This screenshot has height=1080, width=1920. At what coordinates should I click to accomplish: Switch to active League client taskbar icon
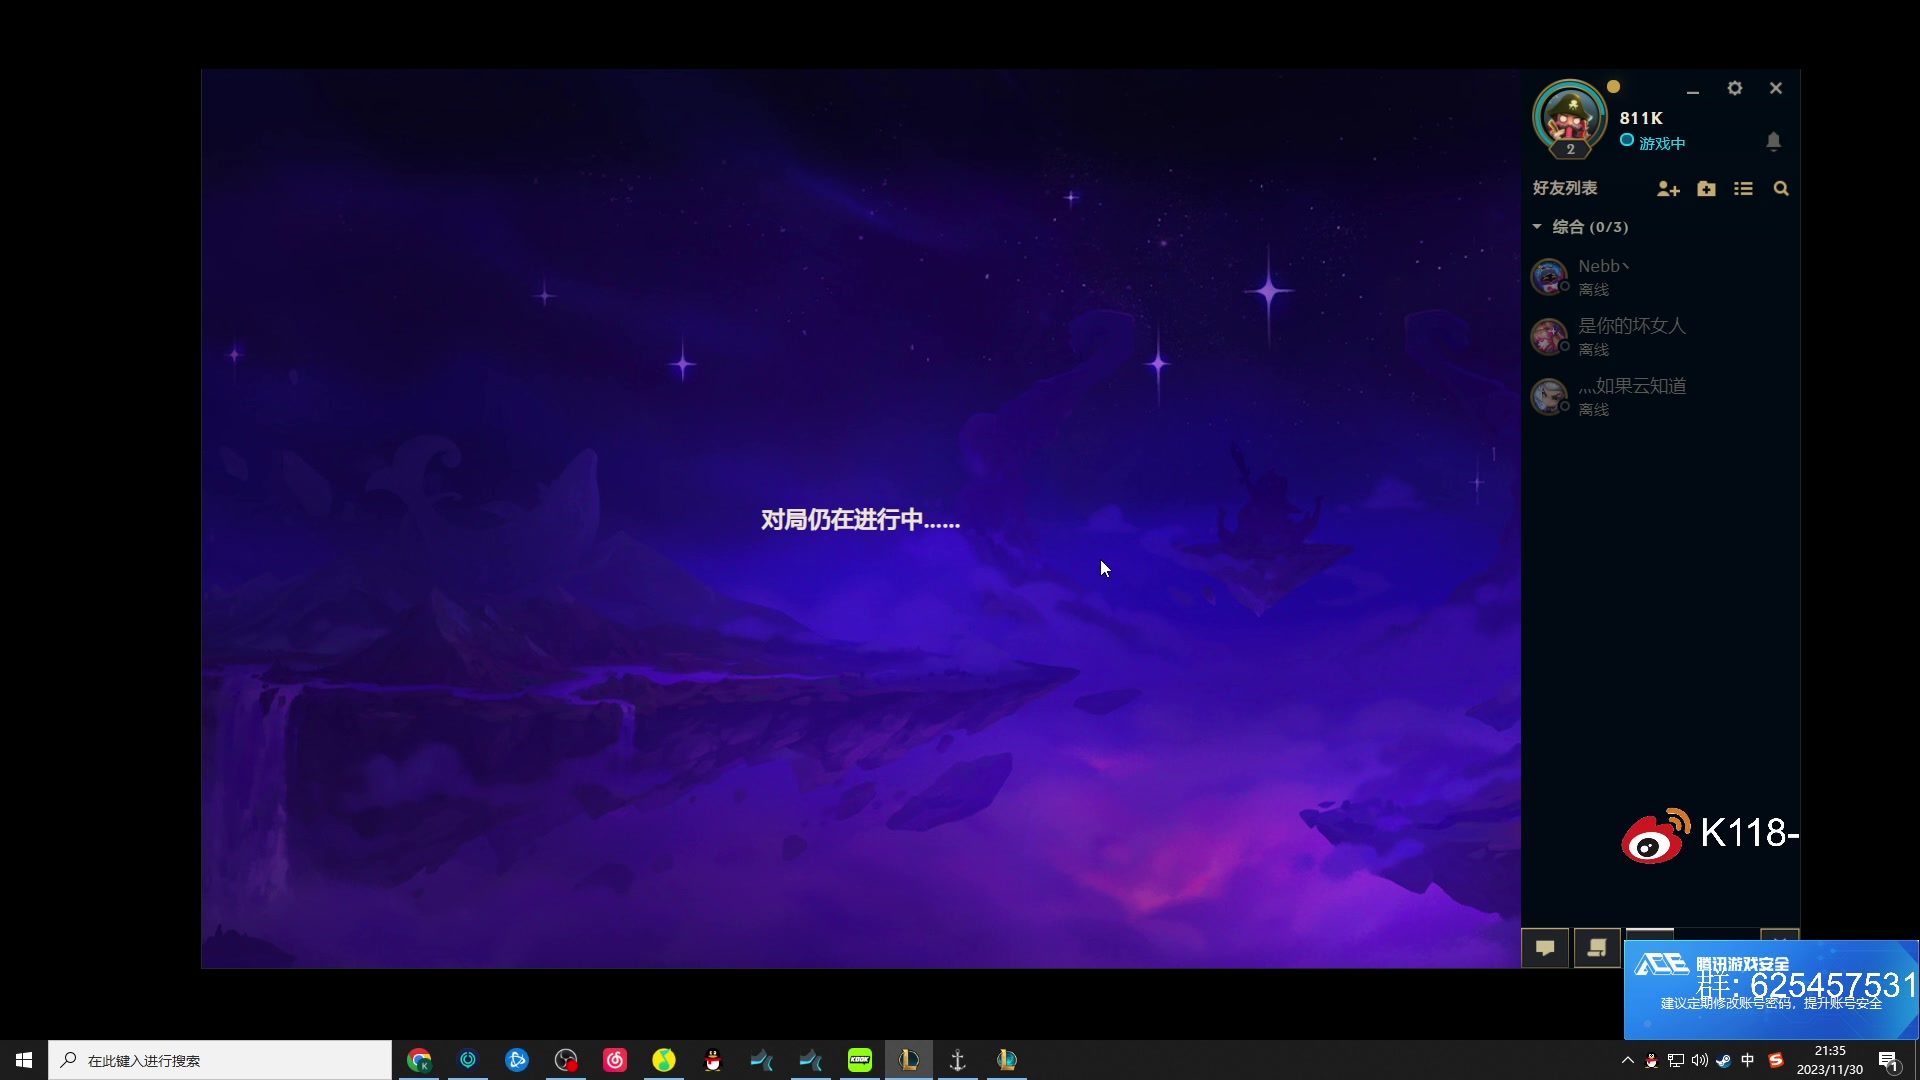(909, 1060)
